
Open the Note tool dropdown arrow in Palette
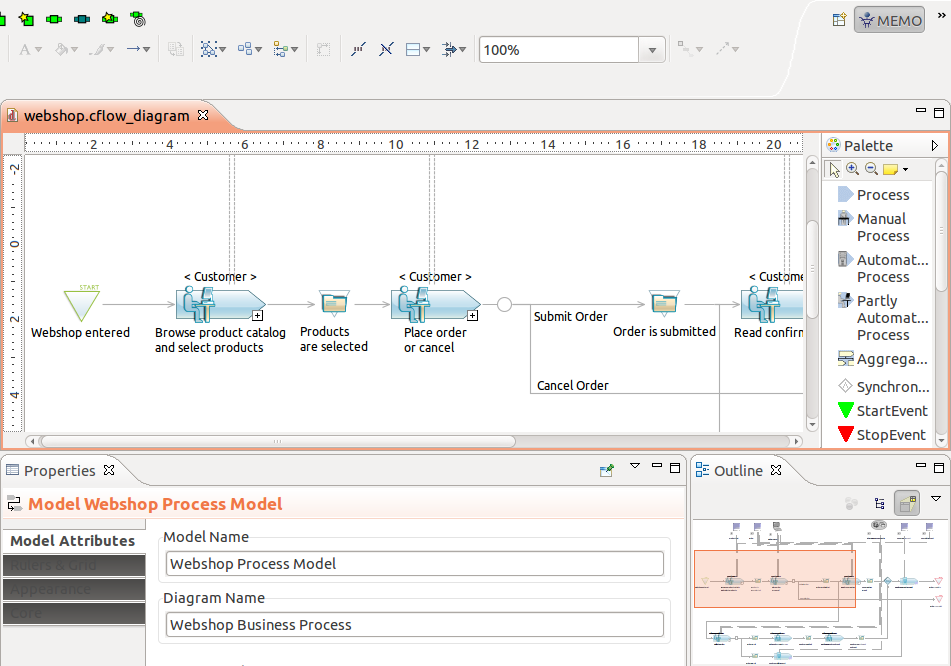coord(906,170)
